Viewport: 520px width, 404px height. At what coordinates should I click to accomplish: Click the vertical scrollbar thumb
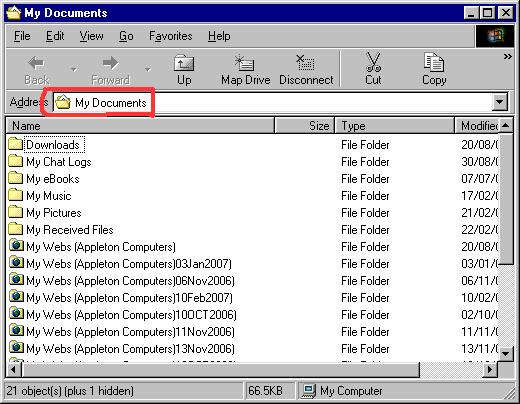click(506, 199)
